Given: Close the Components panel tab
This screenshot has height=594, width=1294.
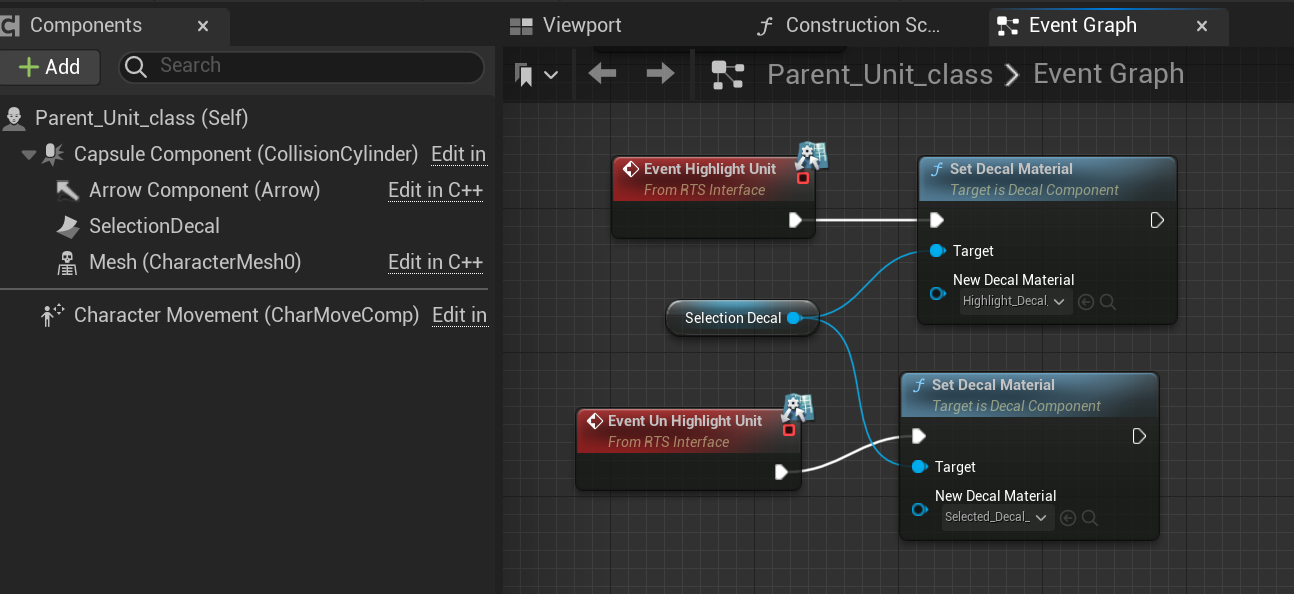Looking at the screenshot, I should click(x=203, y=26).
